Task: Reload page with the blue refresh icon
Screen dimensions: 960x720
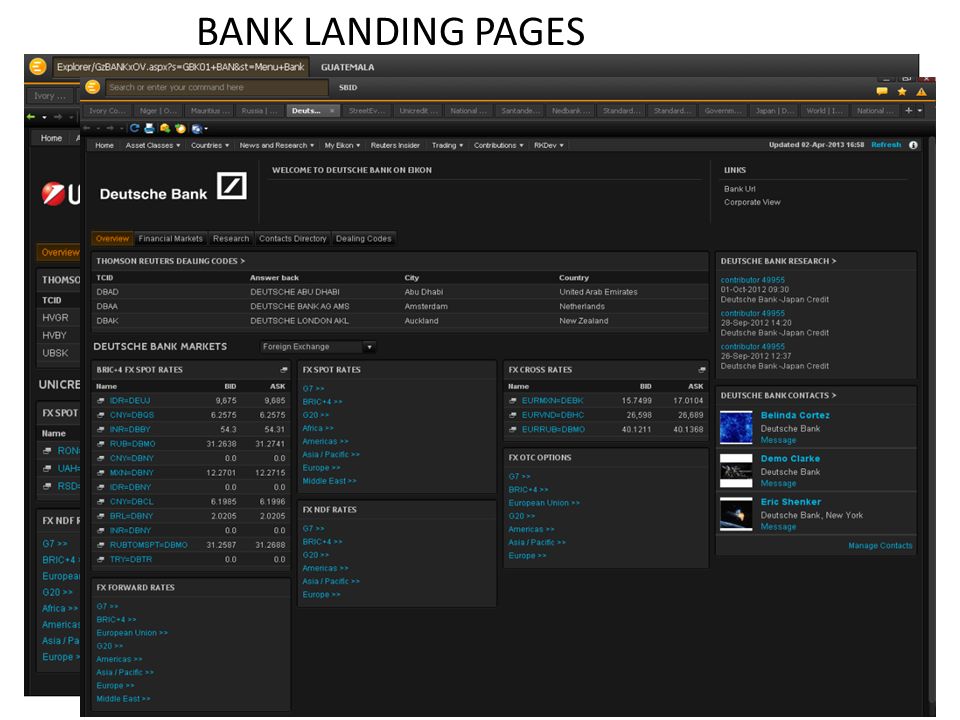Action: tap(134, 128)
